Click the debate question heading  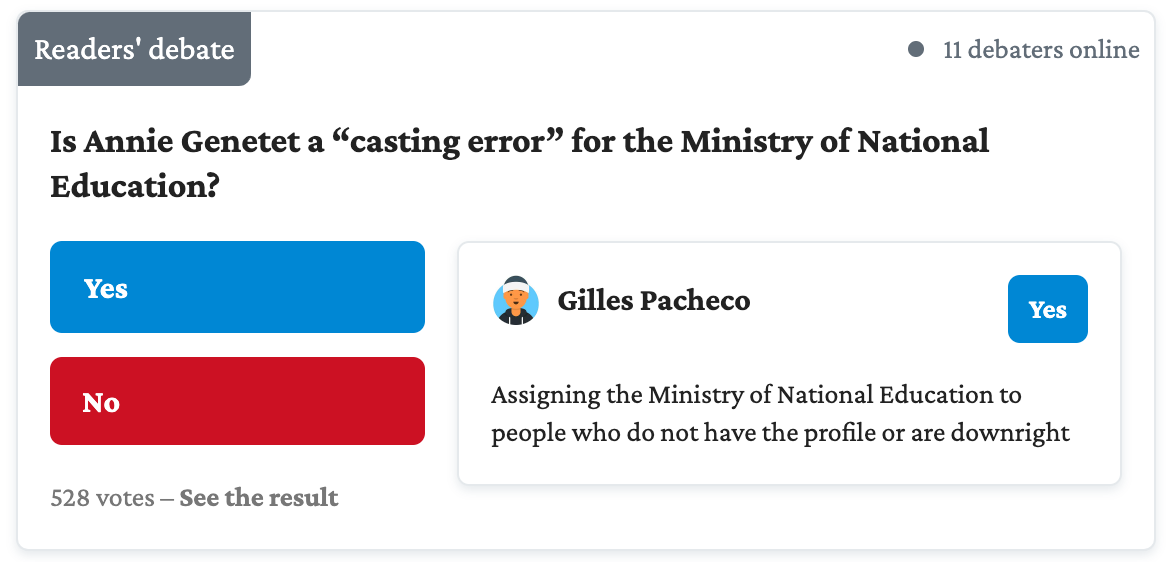point(519,163)
